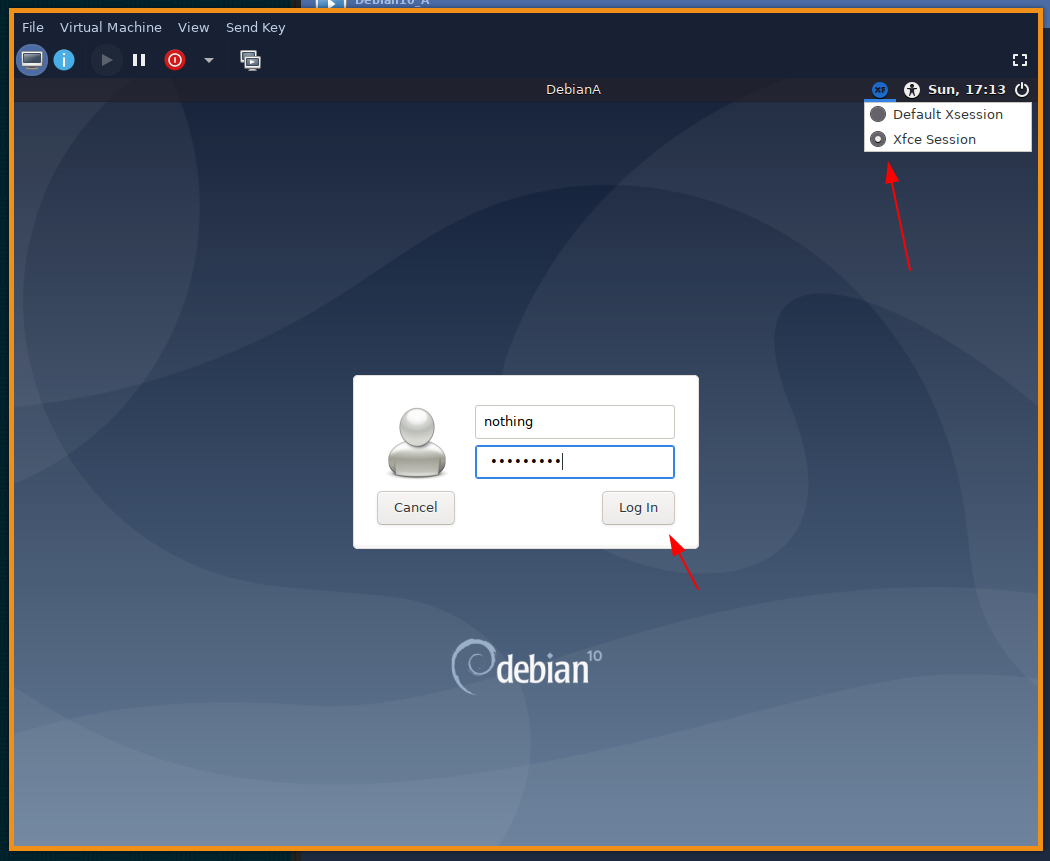Click the password input field
The image size is (1050, 861).
pyautogui.click(x=575, y=462)
